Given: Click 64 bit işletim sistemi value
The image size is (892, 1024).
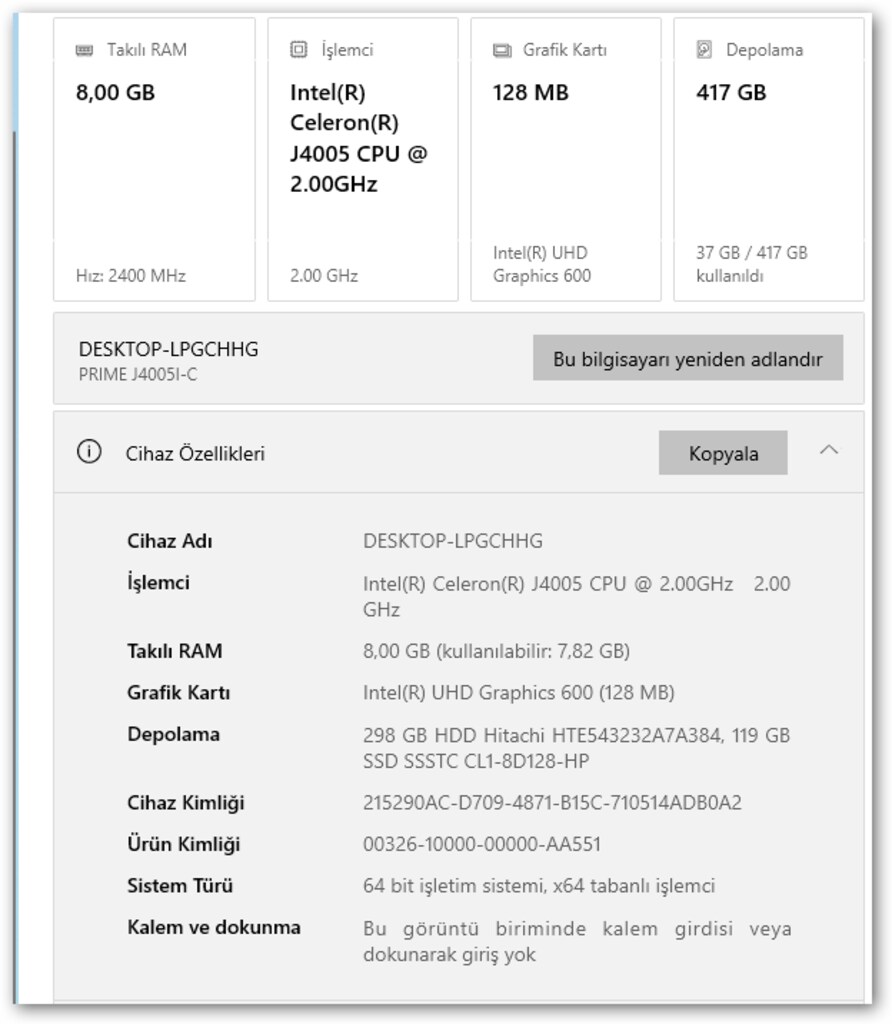Looking at the screenshot, I should click(x=539, y=886).
